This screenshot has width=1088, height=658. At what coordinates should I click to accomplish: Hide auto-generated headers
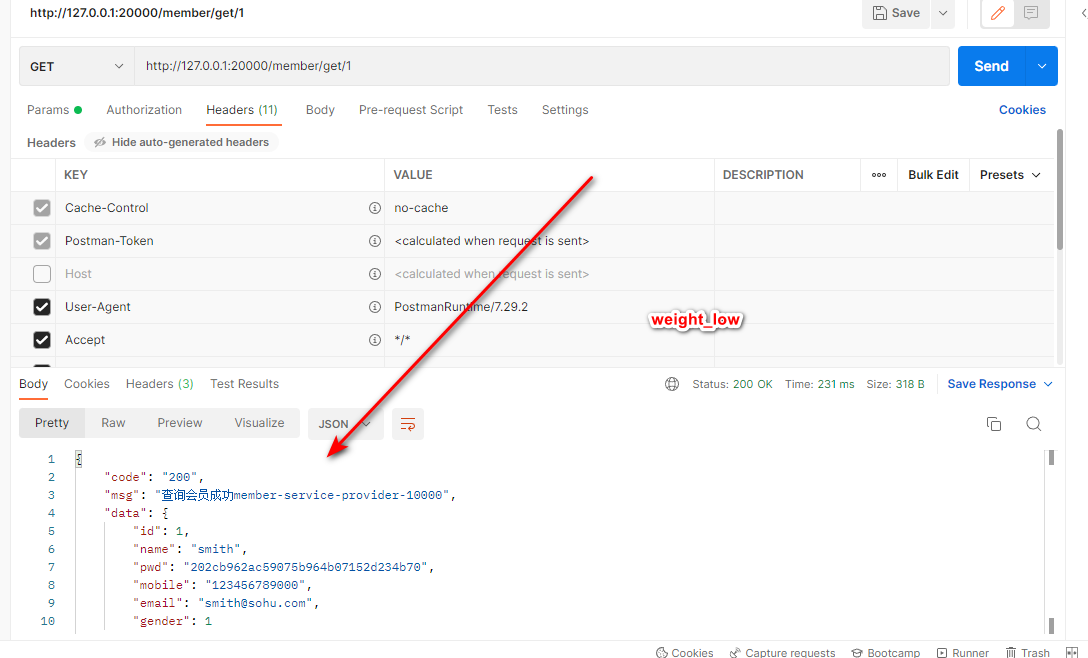coord(182,142)
